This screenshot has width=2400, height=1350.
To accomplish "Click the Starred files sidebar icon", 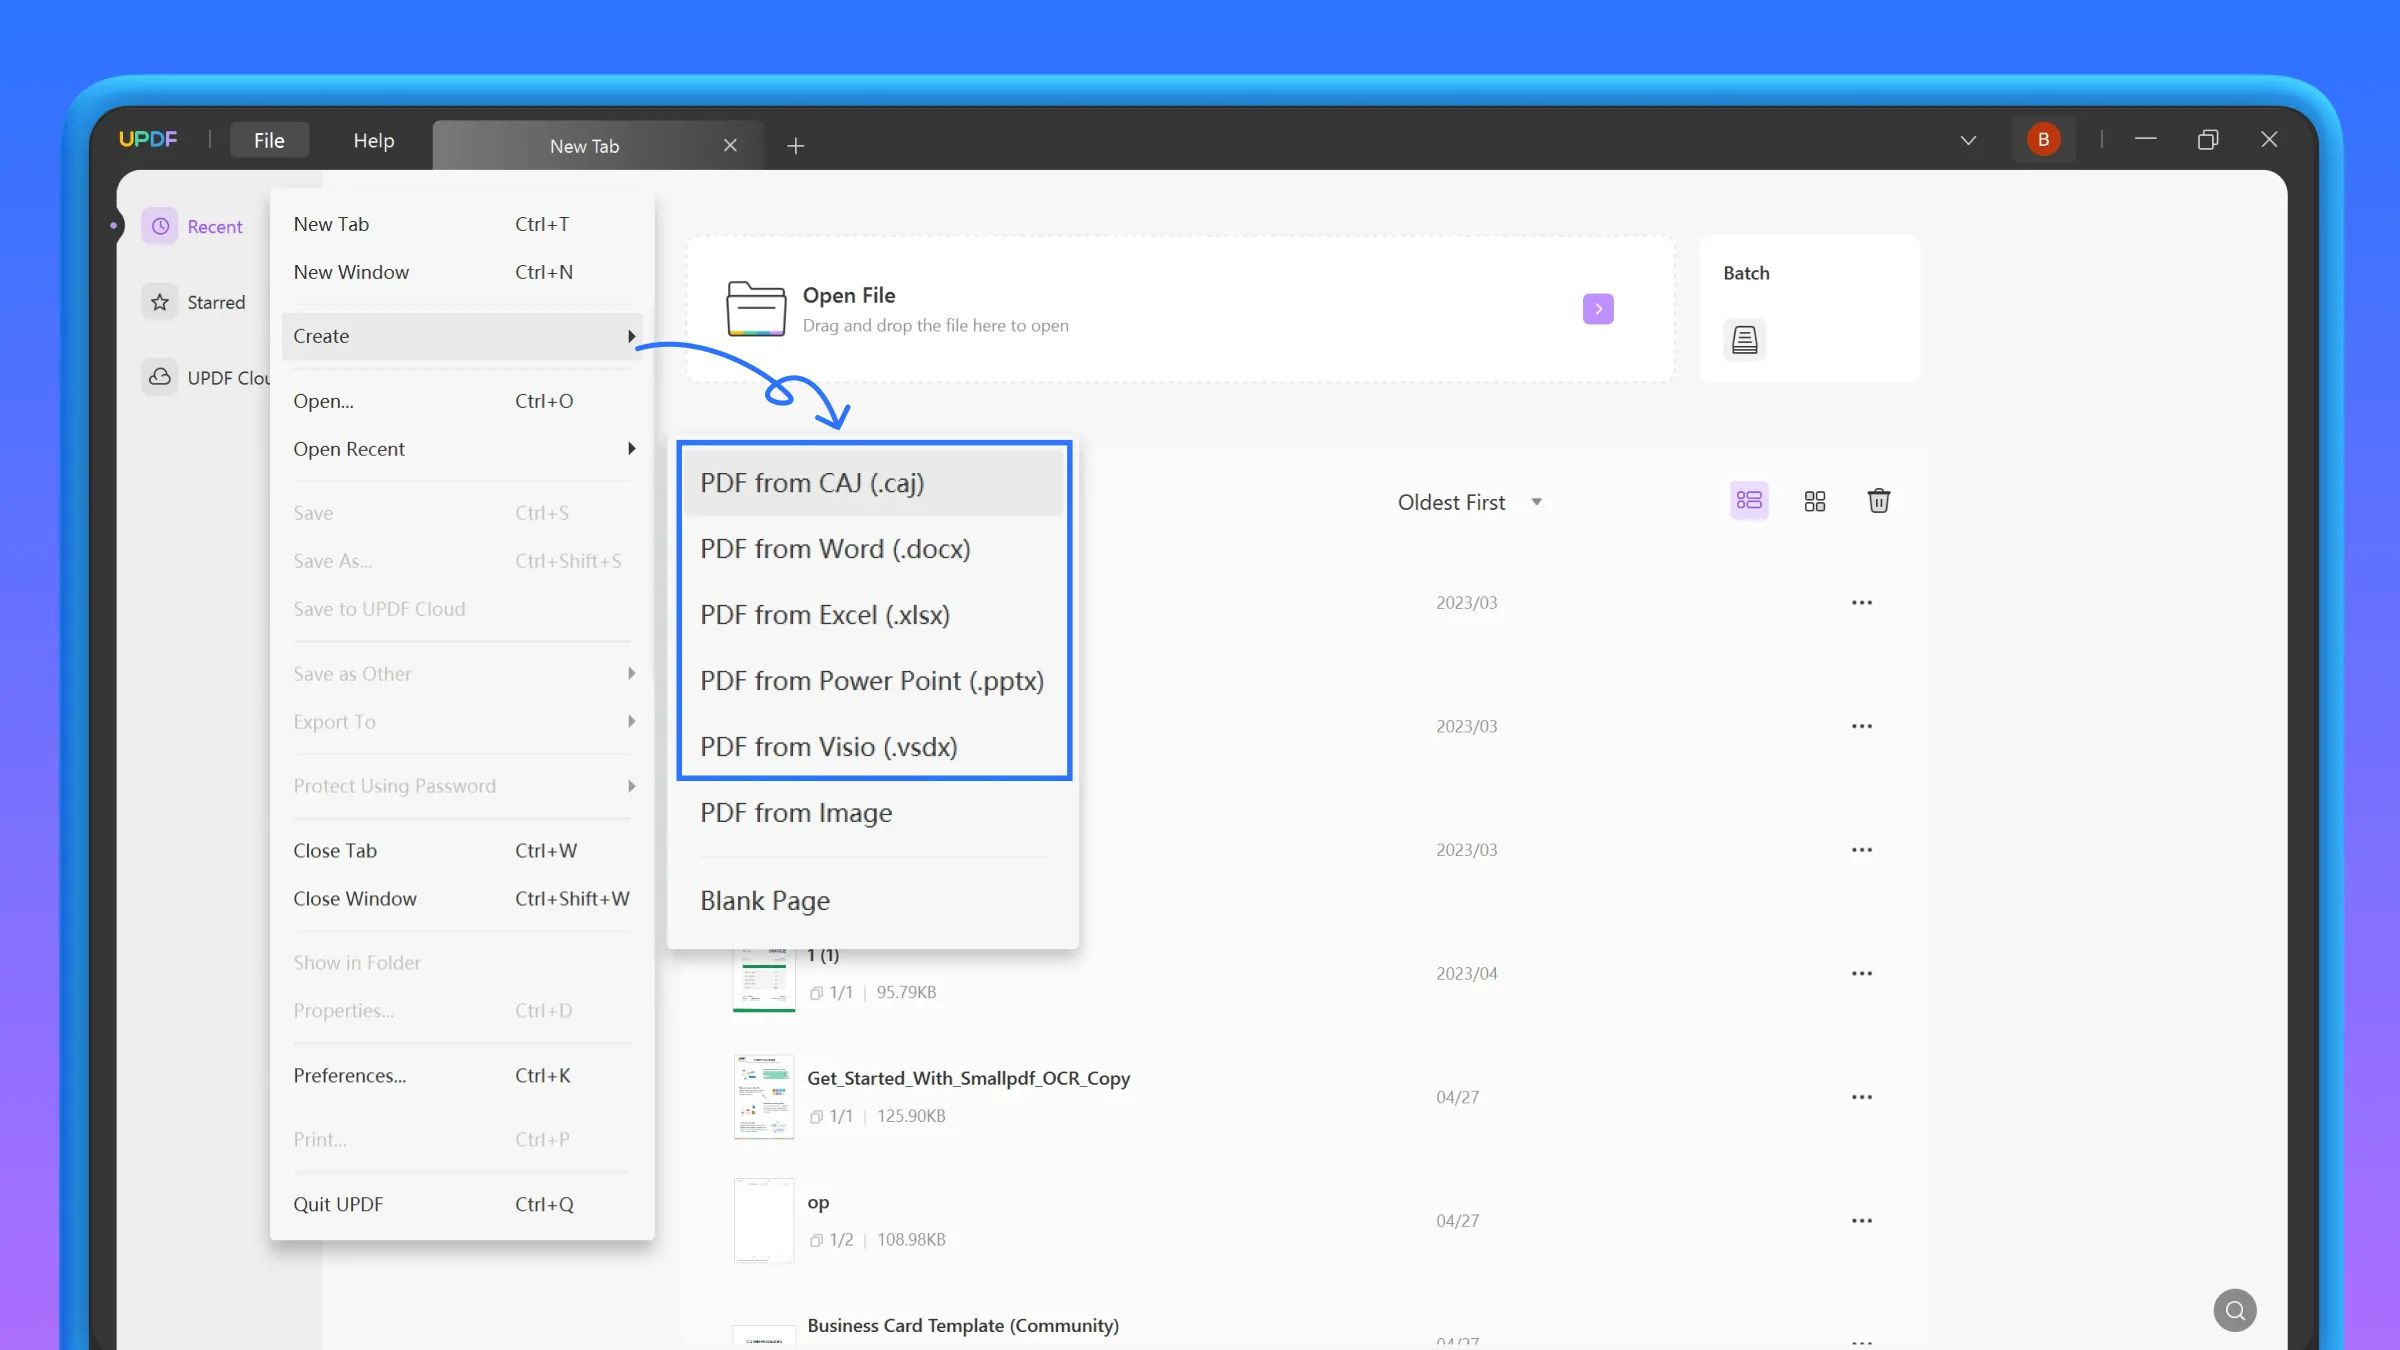I will tap(160, 302).
